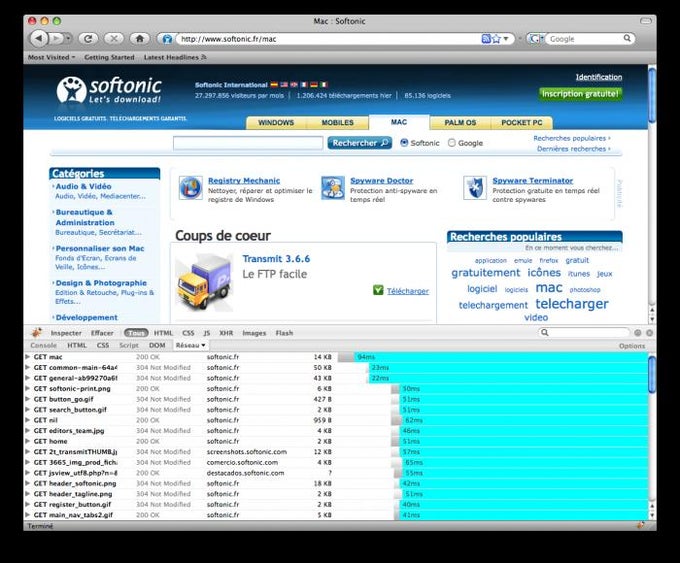Filter requests by CSS type
The width and height of the screenshot is (680, 563).
(x=188, y=333)
